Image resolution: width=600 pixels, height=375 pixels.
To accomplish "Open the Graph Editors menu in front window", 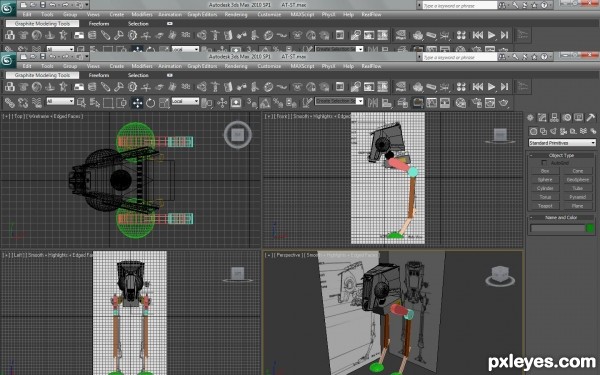I will [202, 66].
